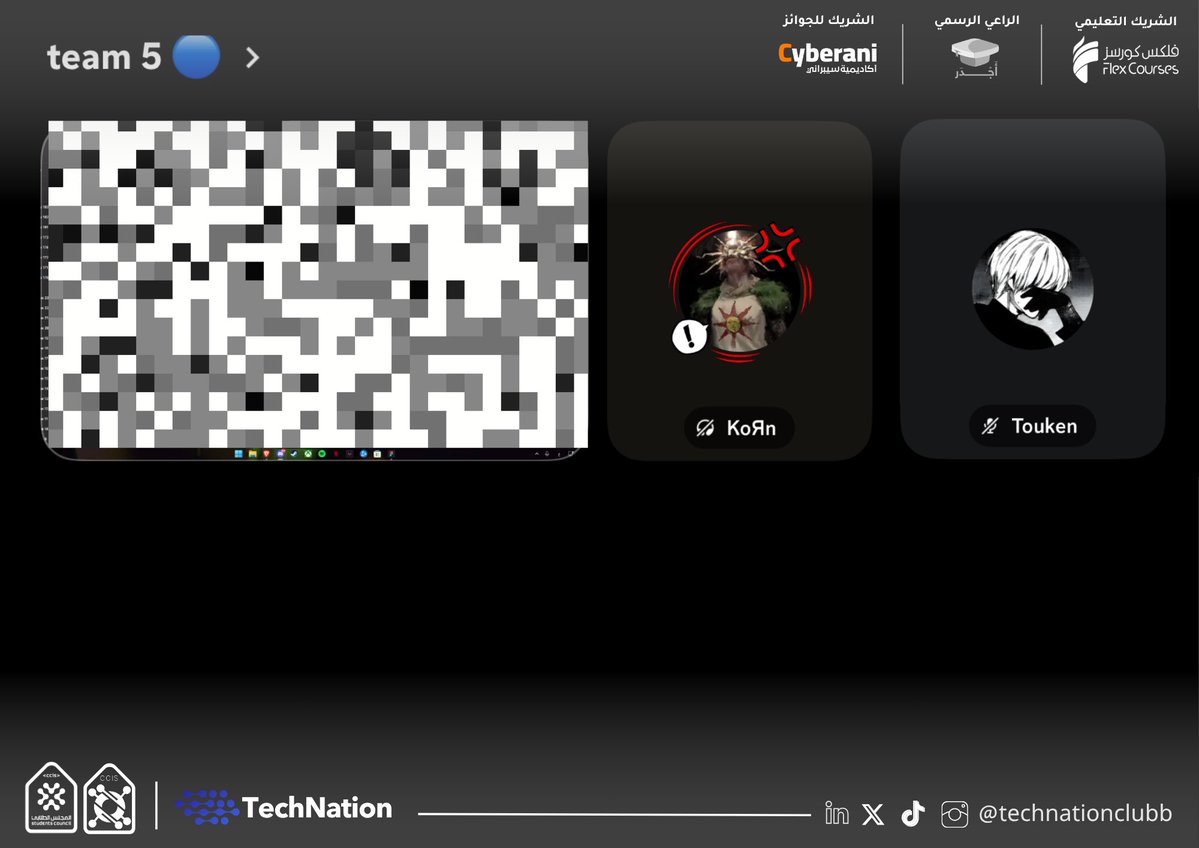Image resolution: width=1199 pixels, height=848 pixels.
Task: Click the Students Council badge logo
Action: pyautogui.click(x=51, y=798)
